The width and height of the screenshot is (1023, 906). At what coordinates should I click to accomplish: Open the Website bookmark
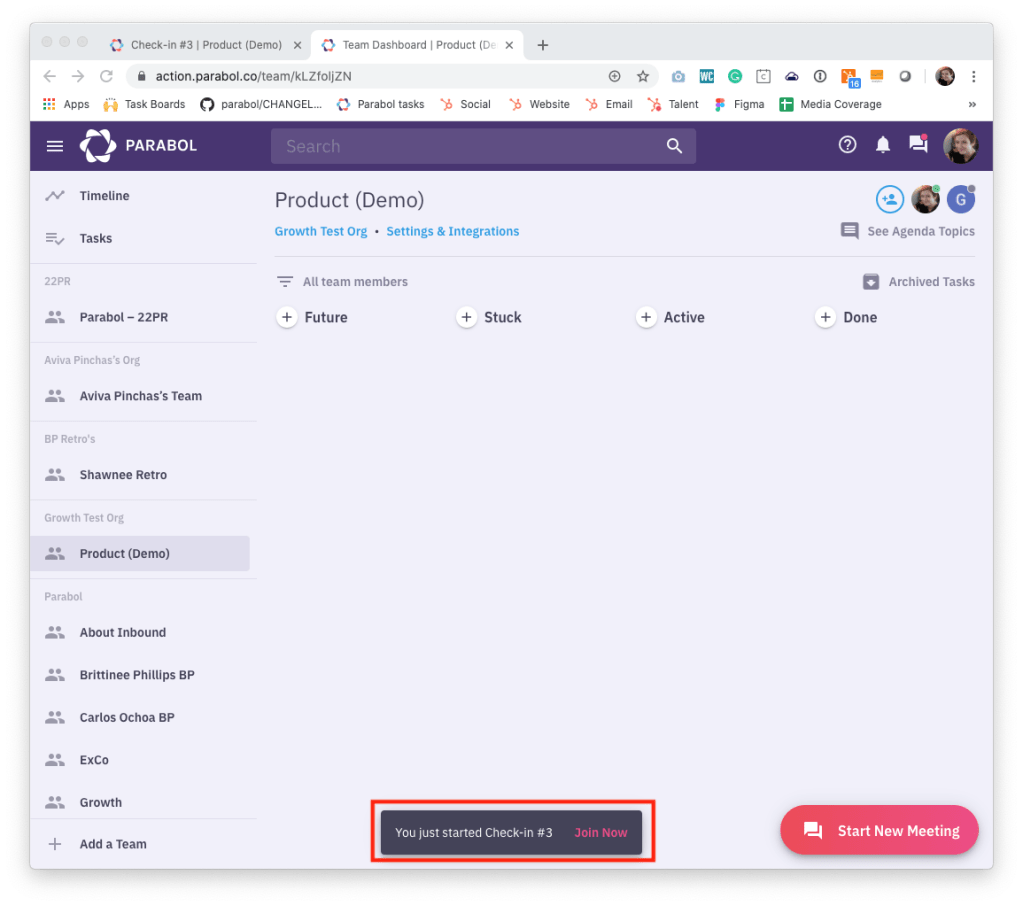[x=539, y=104]
